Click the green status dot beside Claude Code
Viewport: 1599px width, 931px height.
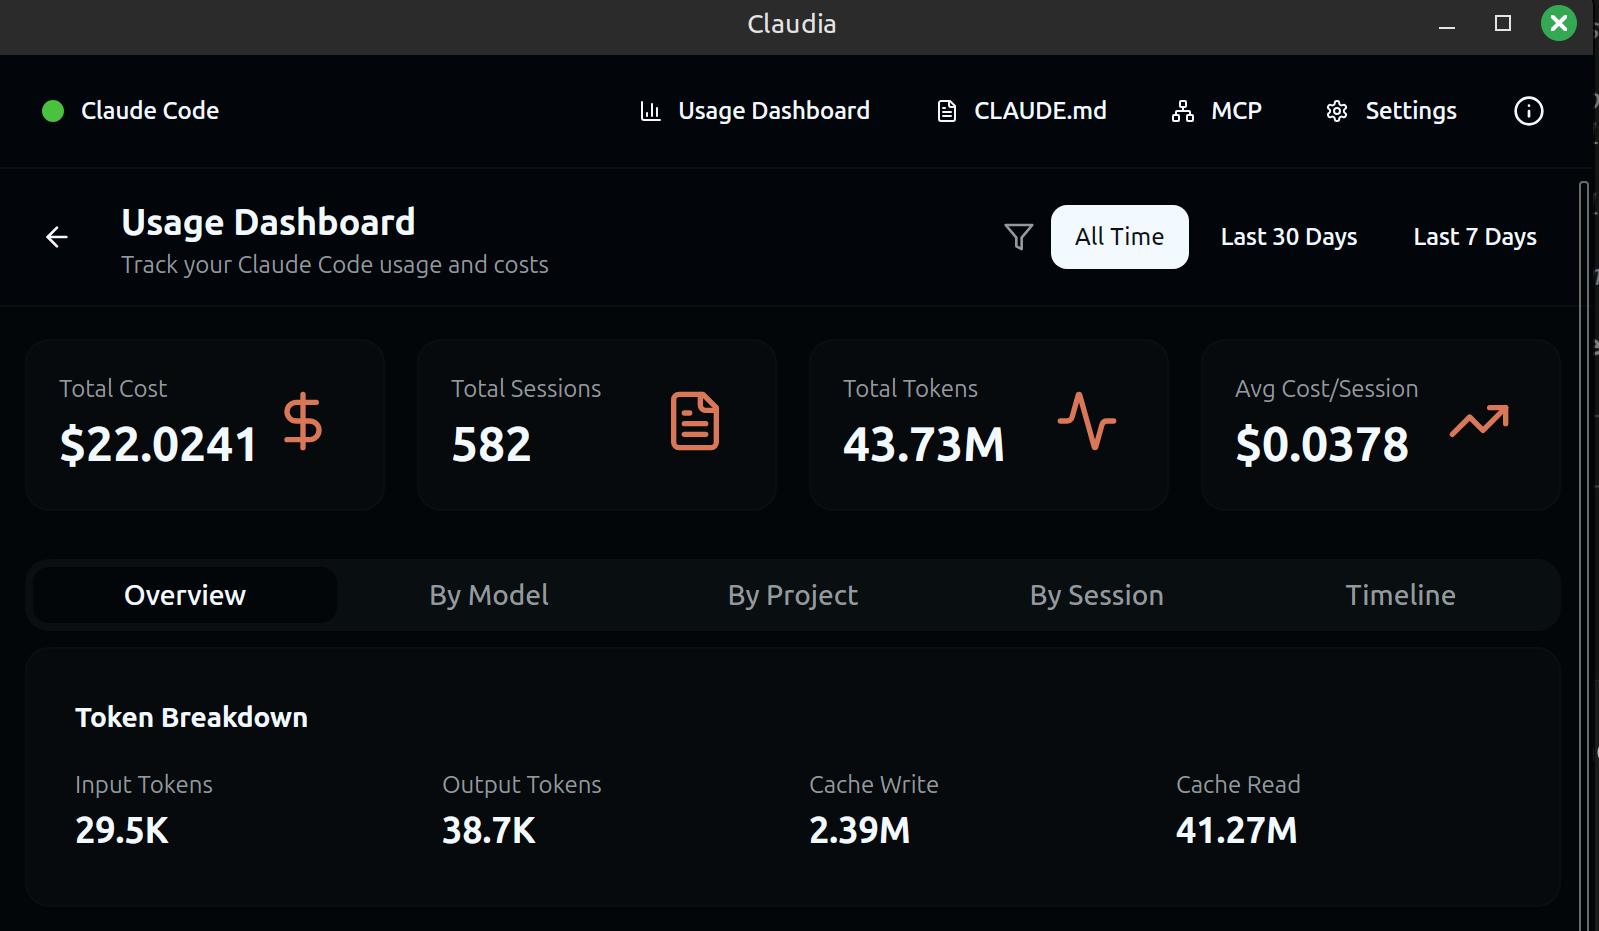53,111
